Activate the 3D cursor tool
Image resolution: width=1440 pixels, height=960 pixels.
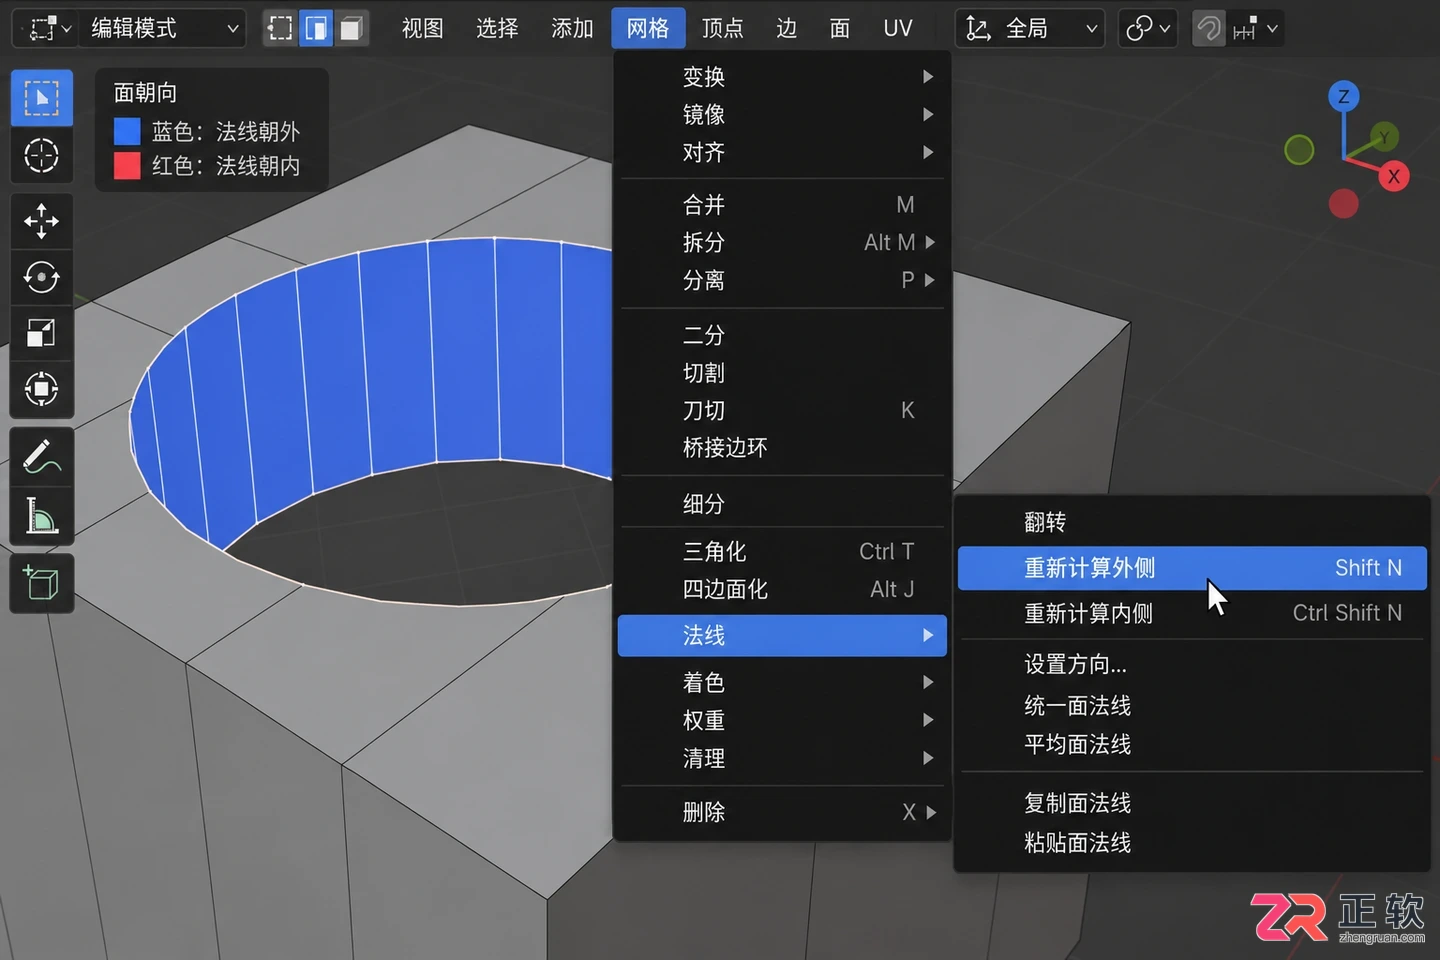41,156
